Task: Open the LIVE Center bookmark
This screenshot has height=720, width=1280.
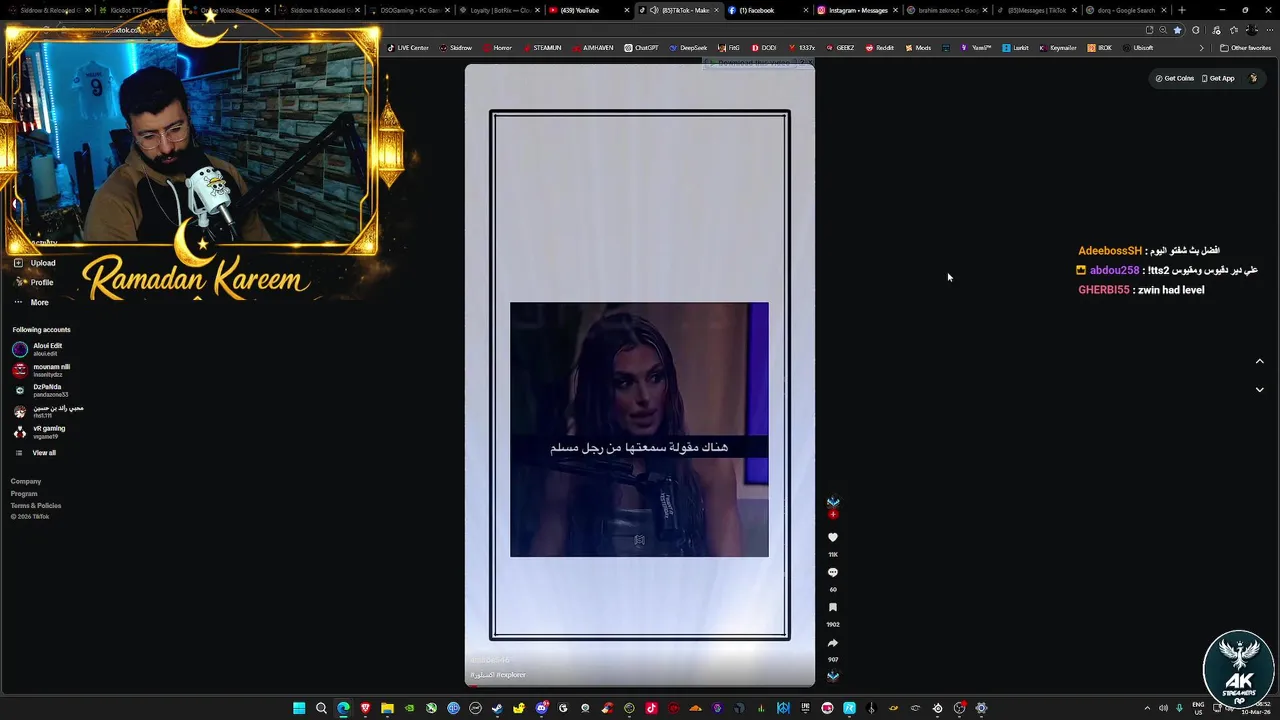Action: tap(408, 48)
